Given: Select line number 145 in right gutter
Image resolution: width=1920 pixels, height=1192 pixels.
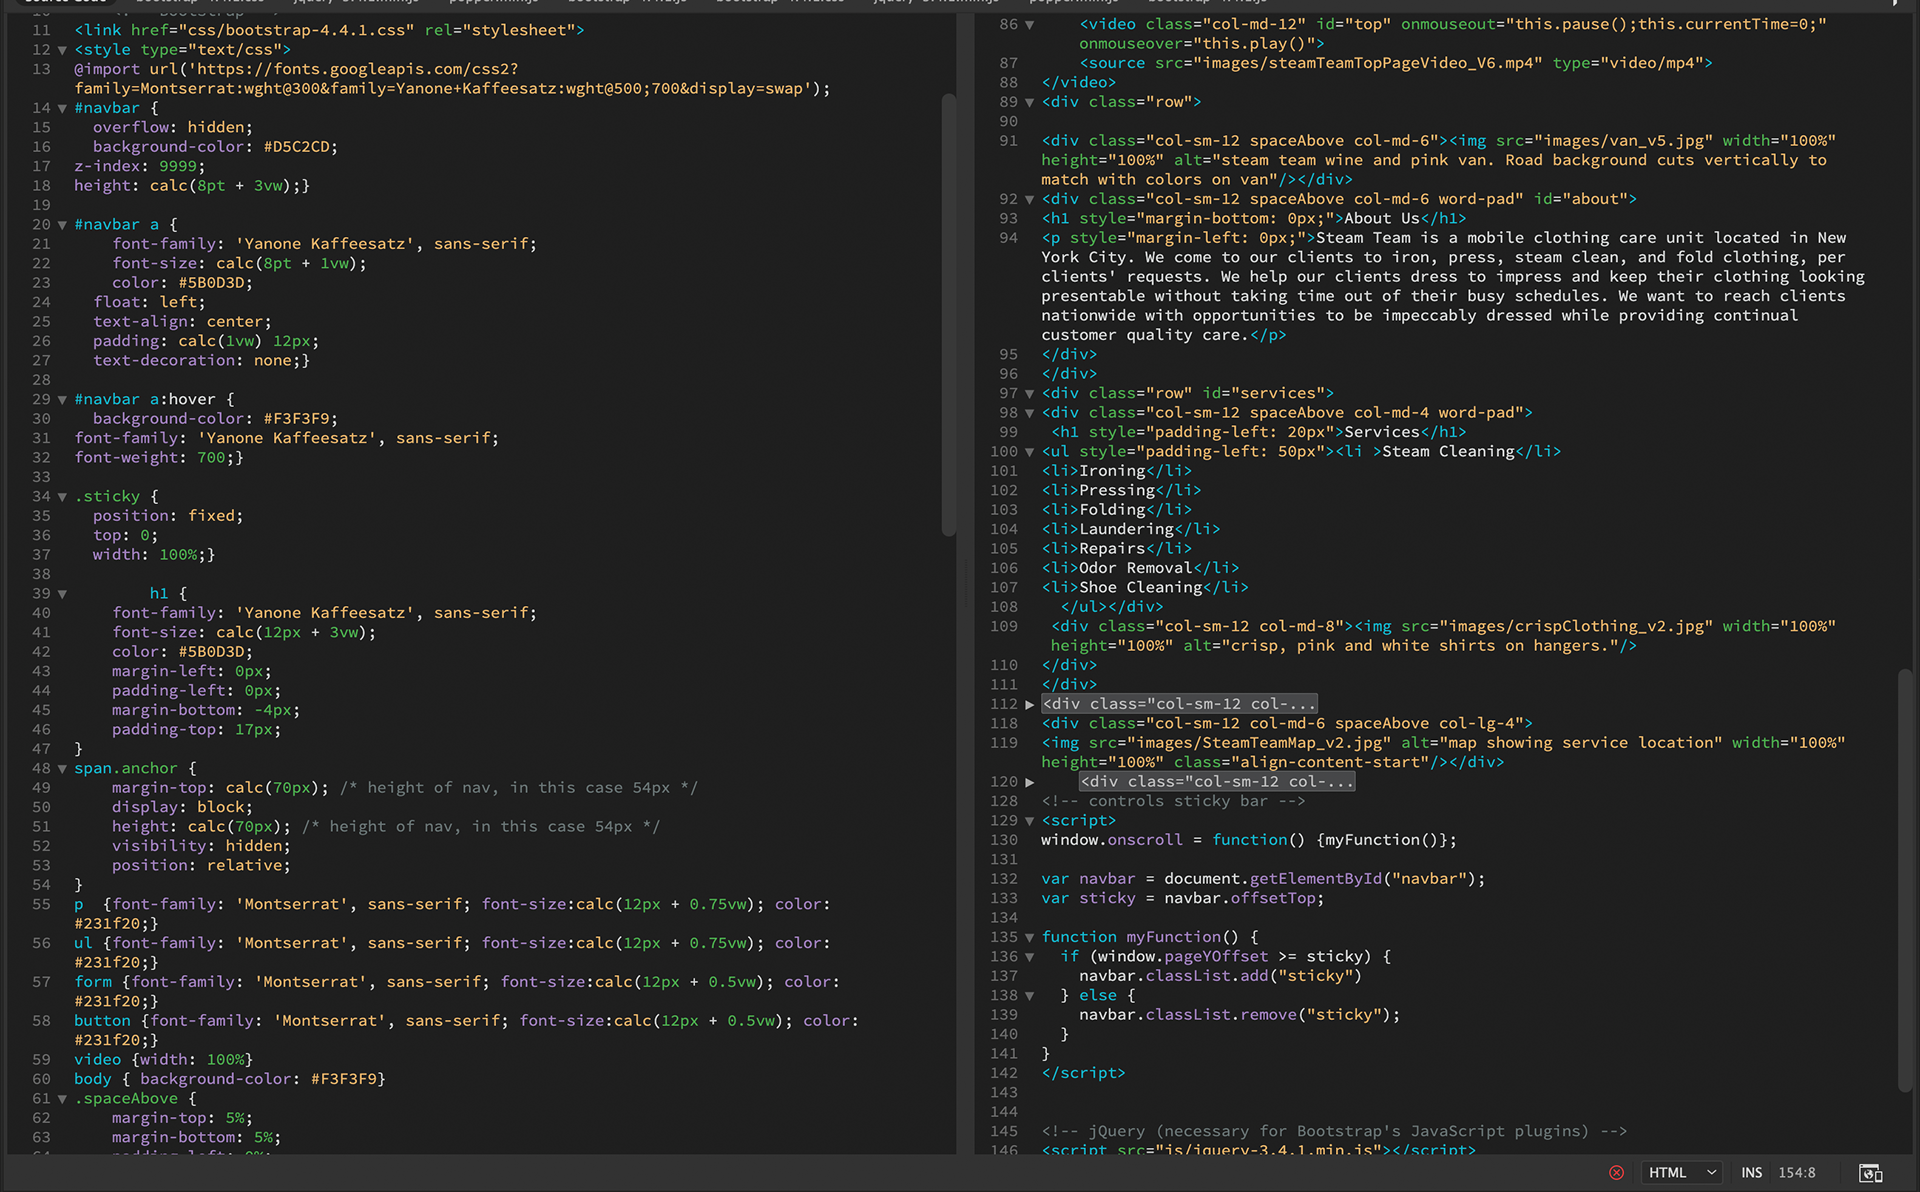Looking at the screenshot, I should click(1004, 1131).
